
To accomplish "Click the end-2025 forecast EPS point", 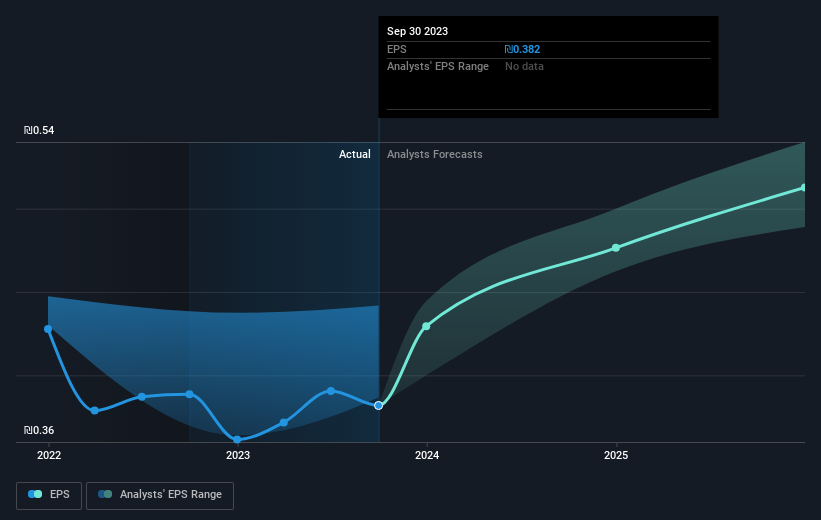I will (x=804, y=187).
